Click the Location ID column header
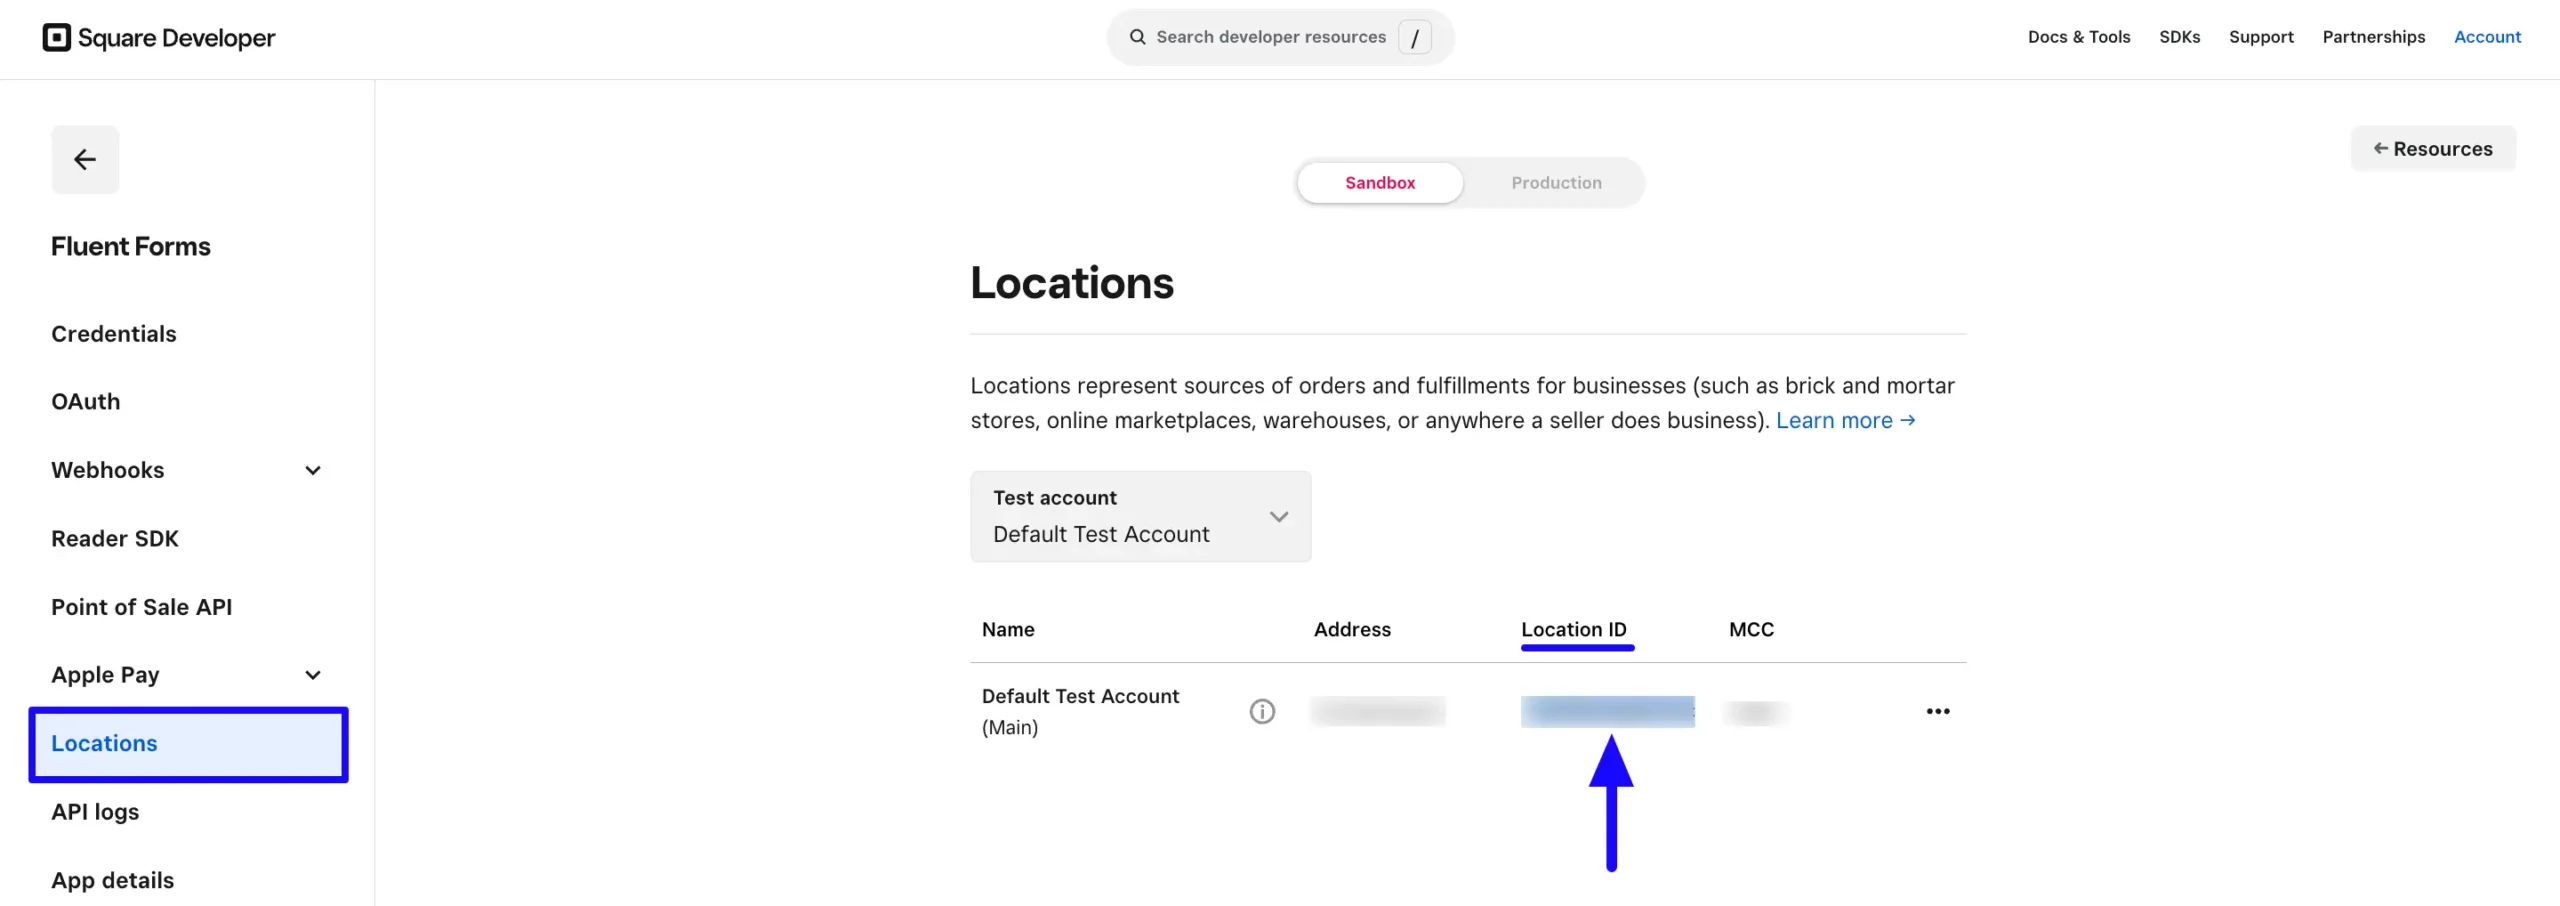The height and width of the screenshot is (906, 2560). pyautogui.click(x=1574, y=630)
